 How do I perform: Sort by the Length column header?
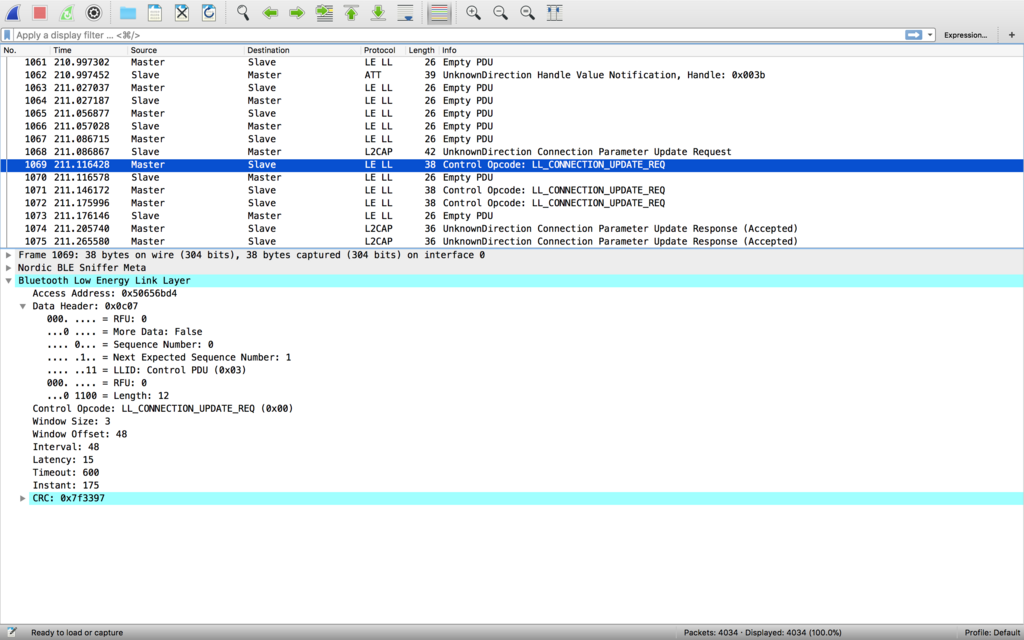coord(422,50)
